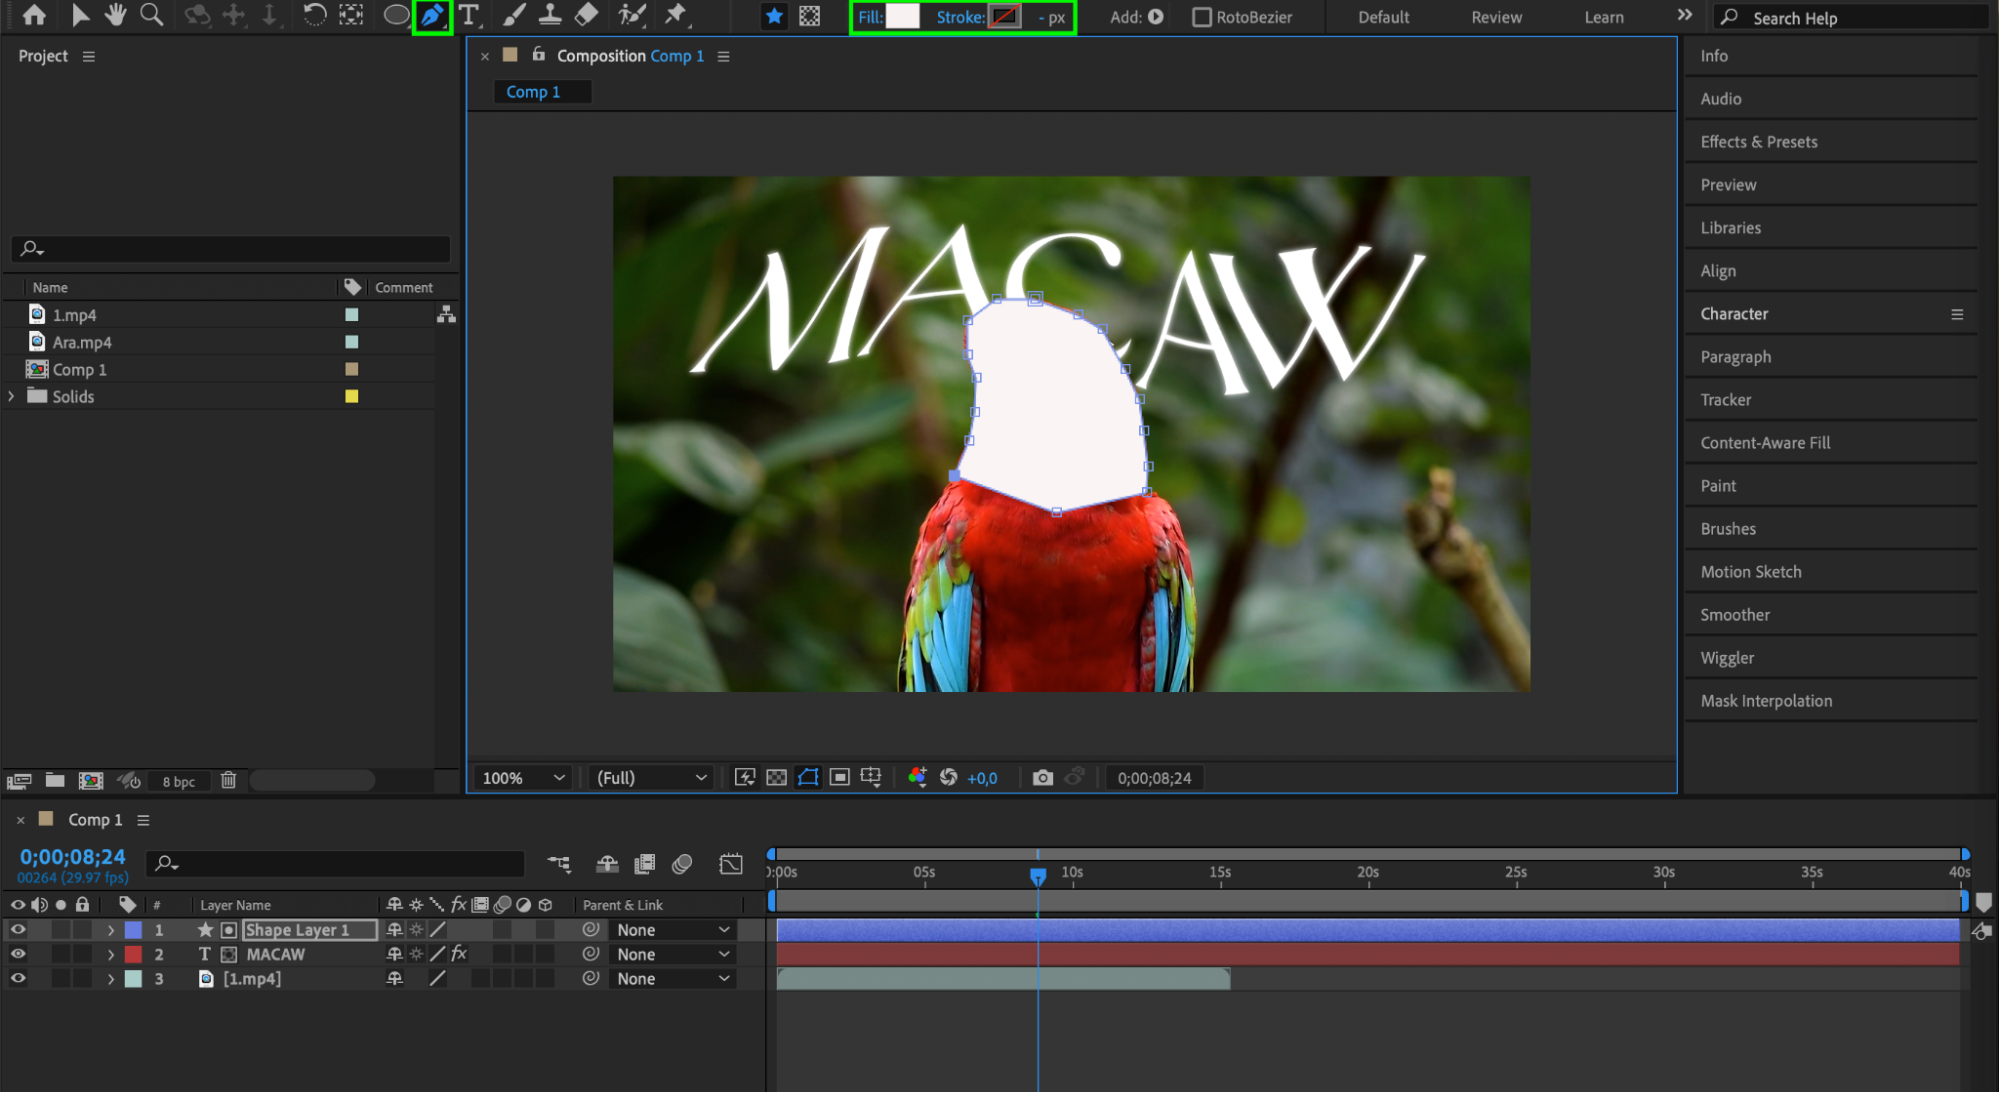Select the Puppet Pin tool

(676, 15)
